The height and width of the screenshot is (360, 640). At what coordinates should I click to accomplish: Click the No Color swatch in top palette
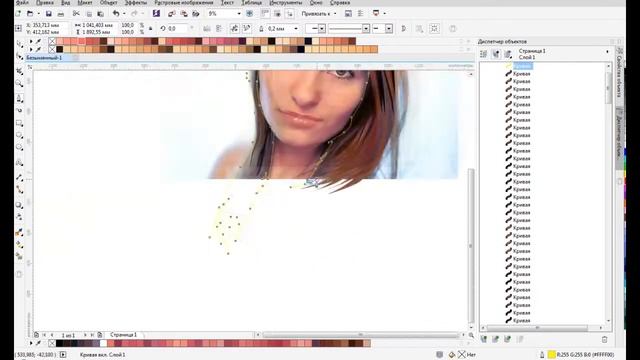(52, 41)
